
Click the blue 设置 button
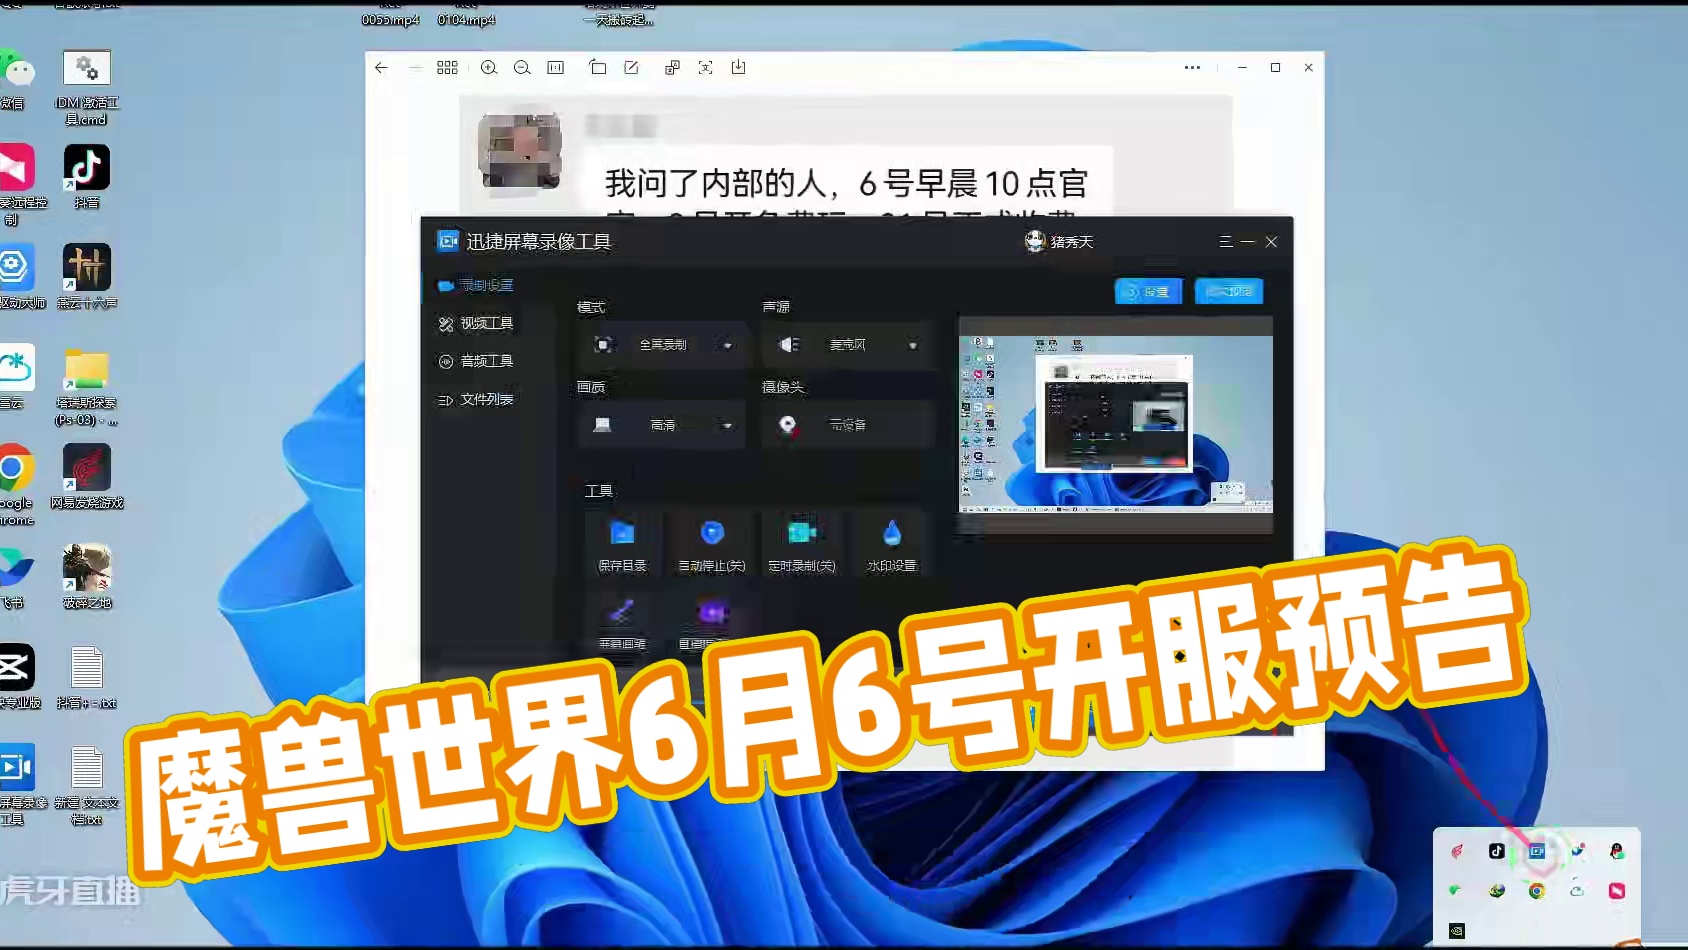(x=1148, y=292)
